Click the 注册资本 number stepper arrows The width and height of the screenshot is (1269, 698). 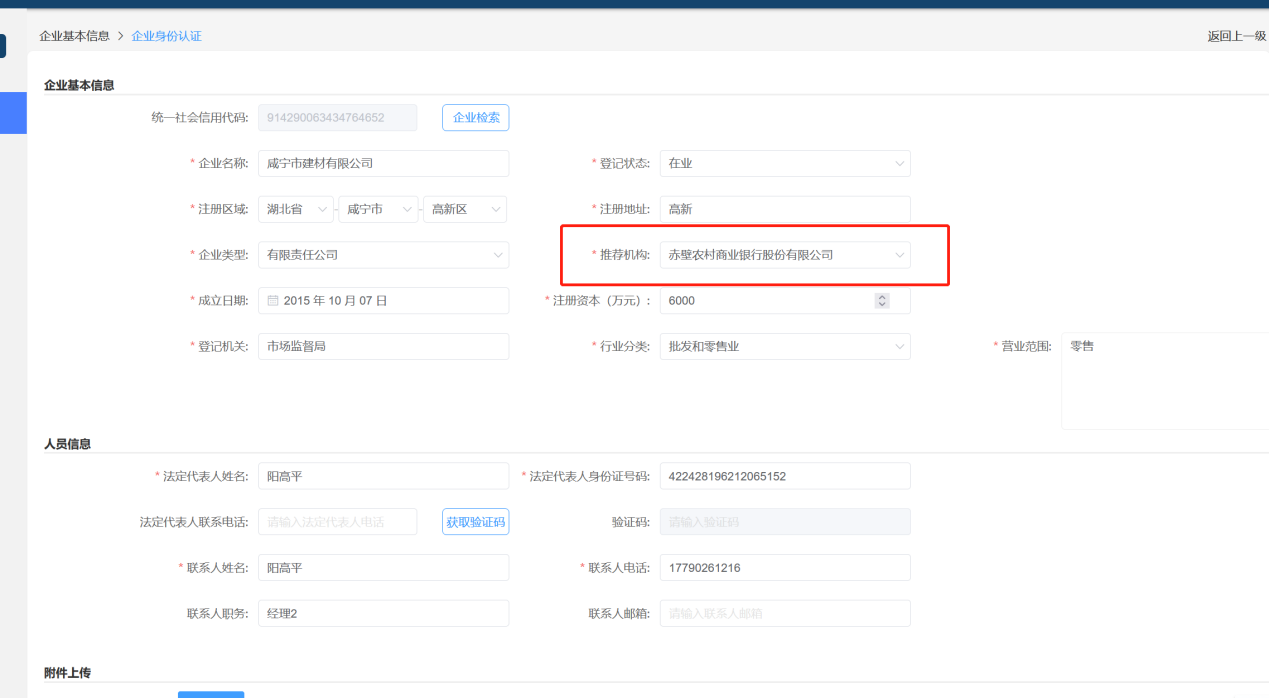[x=881, y=300]
